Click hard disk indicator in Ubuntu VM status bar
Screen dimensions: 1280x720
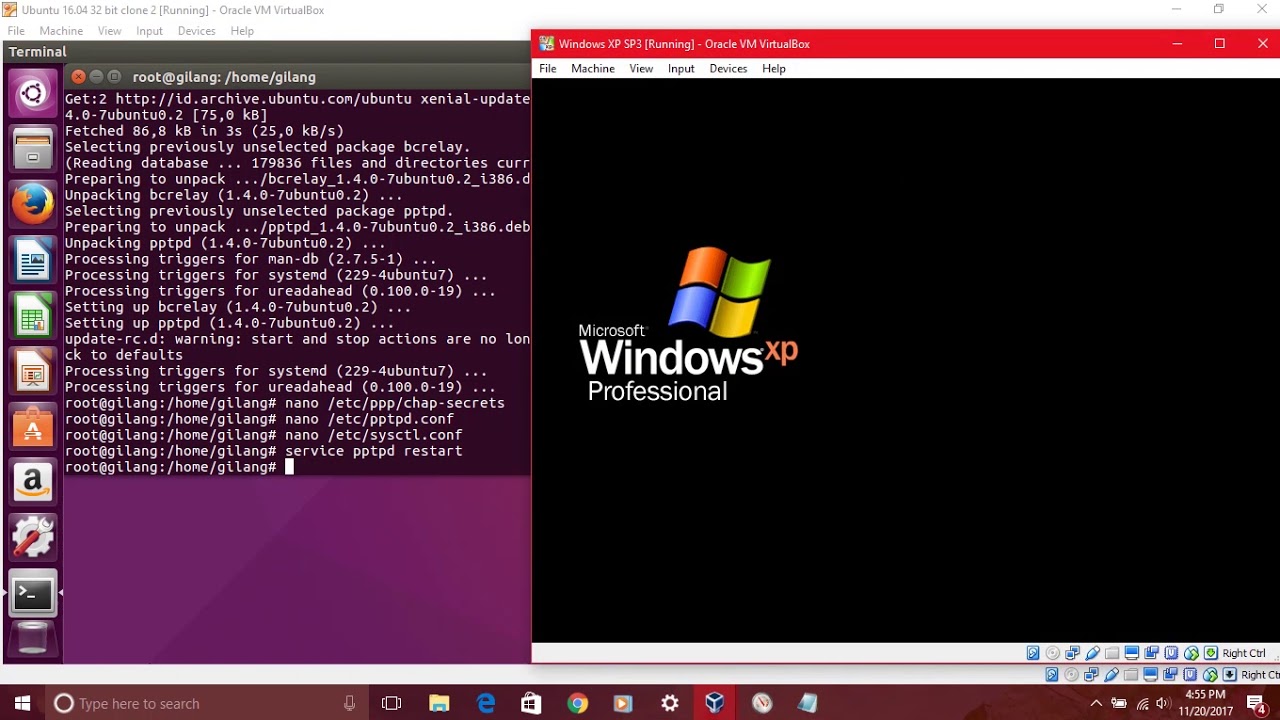click(x=1052, y=675)
